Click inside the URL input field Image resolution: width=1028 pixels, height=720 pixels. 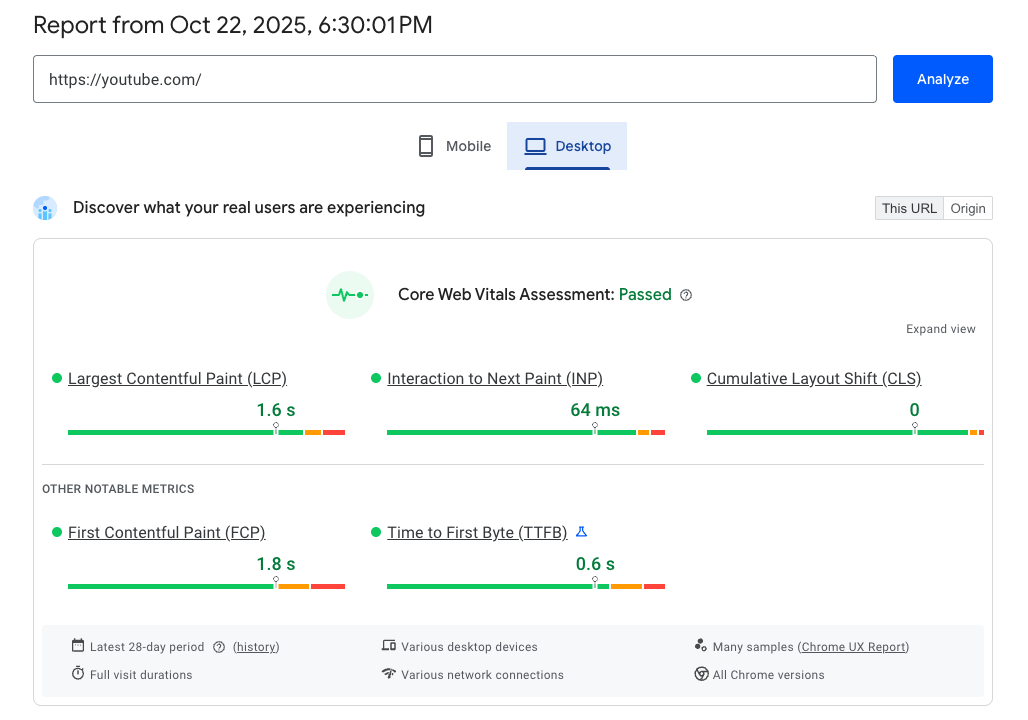click(455, 78)
